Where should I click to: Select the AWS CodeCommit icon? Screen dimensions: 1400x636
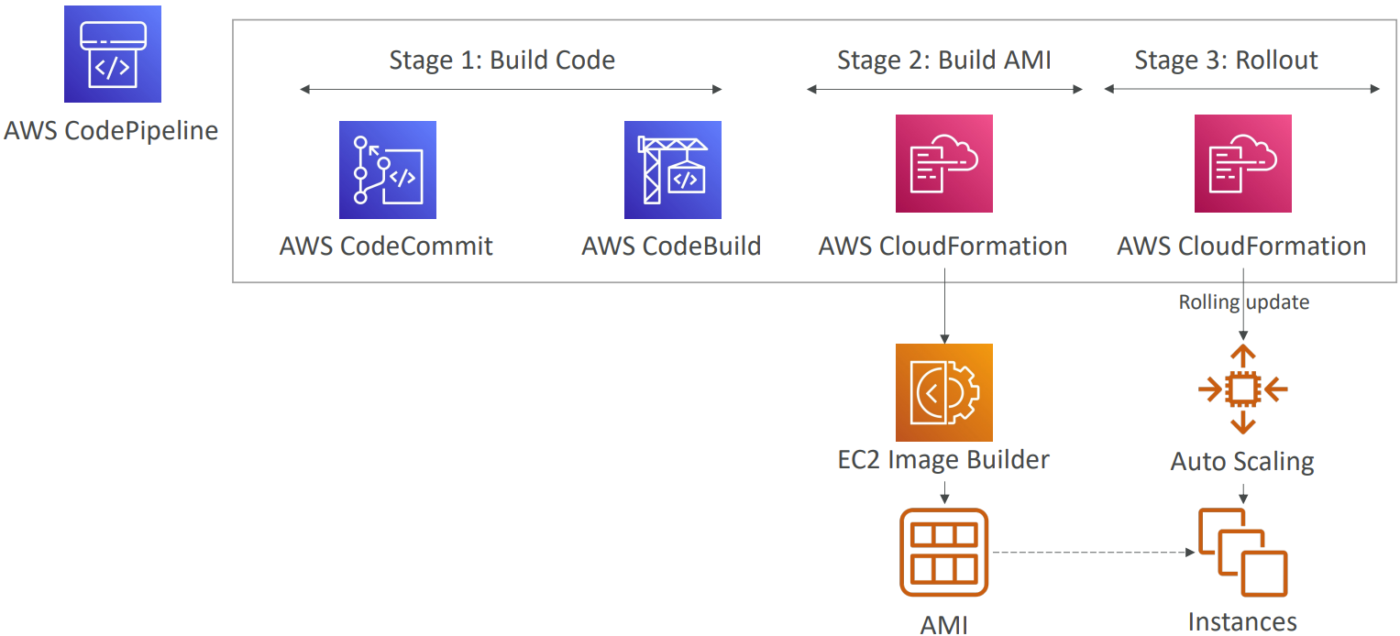387,170
